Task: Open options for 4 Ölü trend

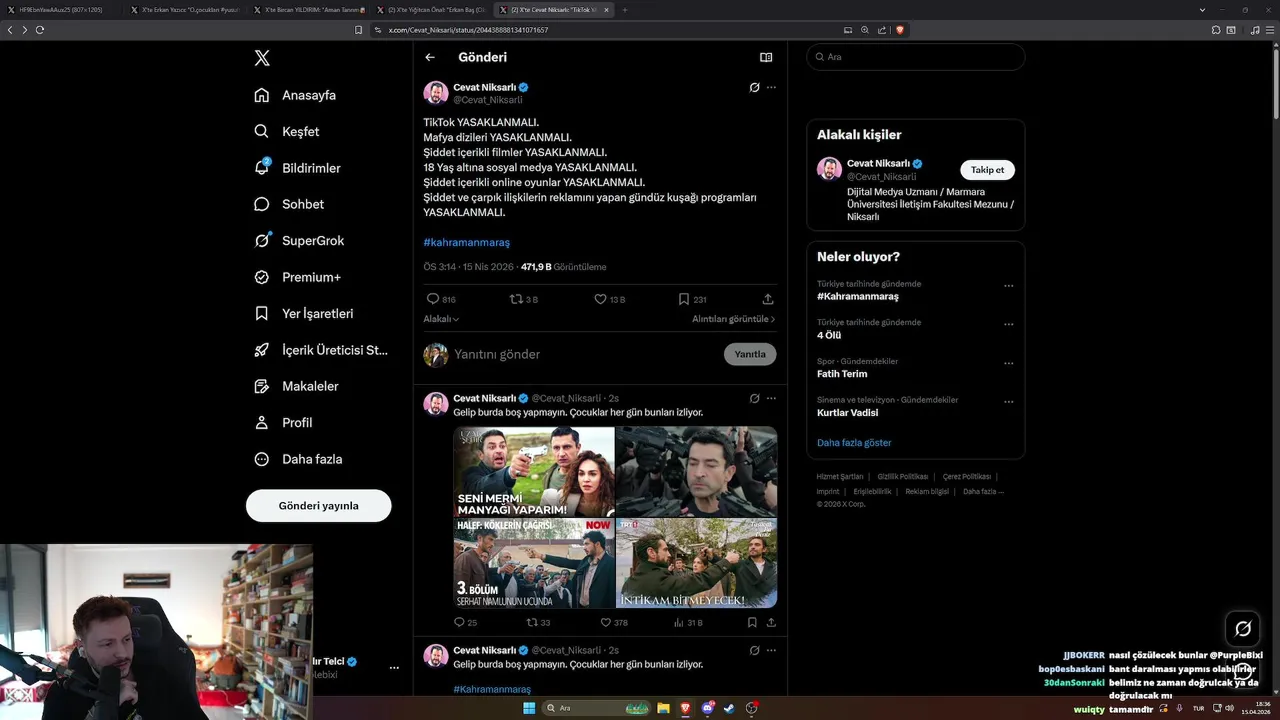Action: click(x=1008, y=324)
